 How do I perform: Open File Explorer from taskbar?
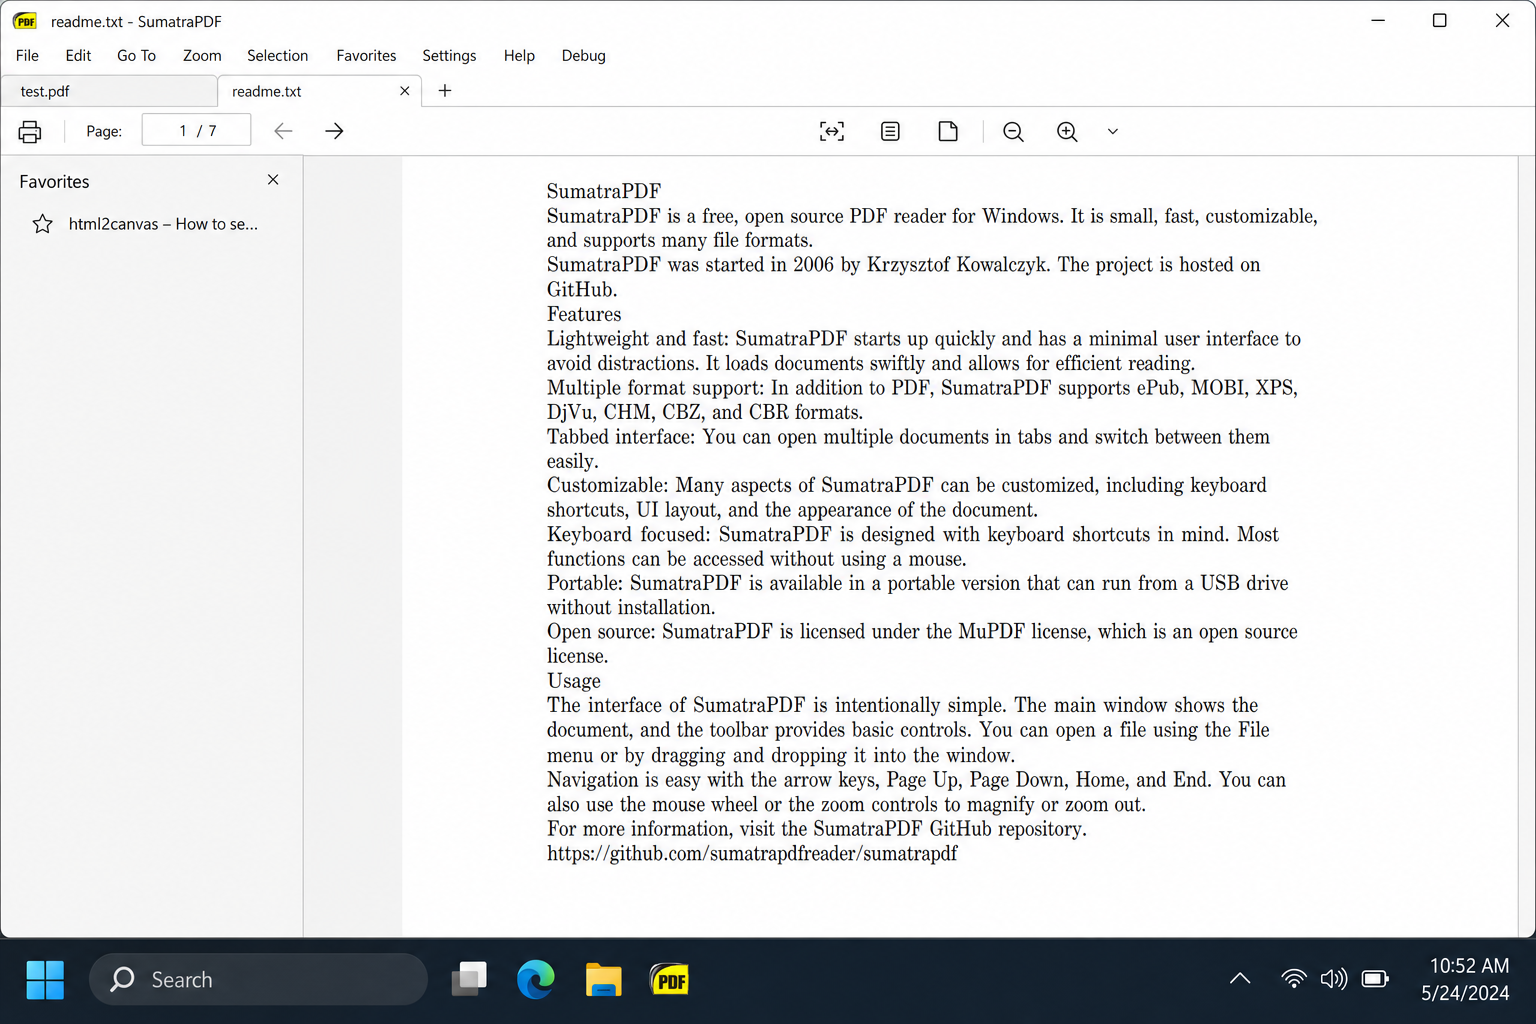coord(603,980)
